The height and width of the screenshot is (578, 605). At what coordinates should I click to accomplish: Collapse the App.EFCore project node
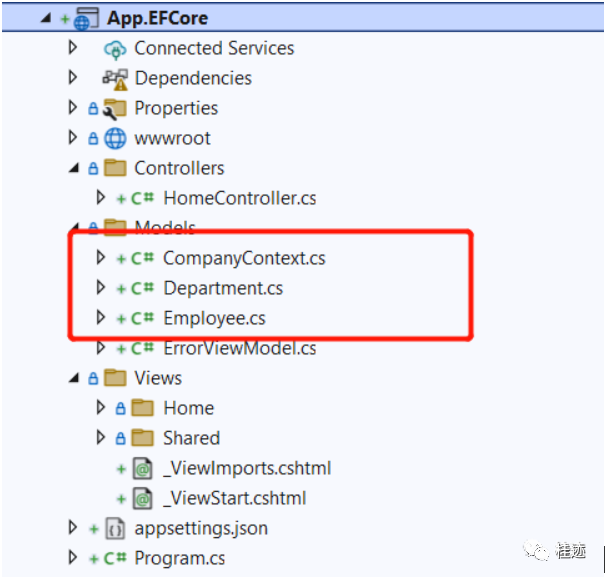pos(46,18)
